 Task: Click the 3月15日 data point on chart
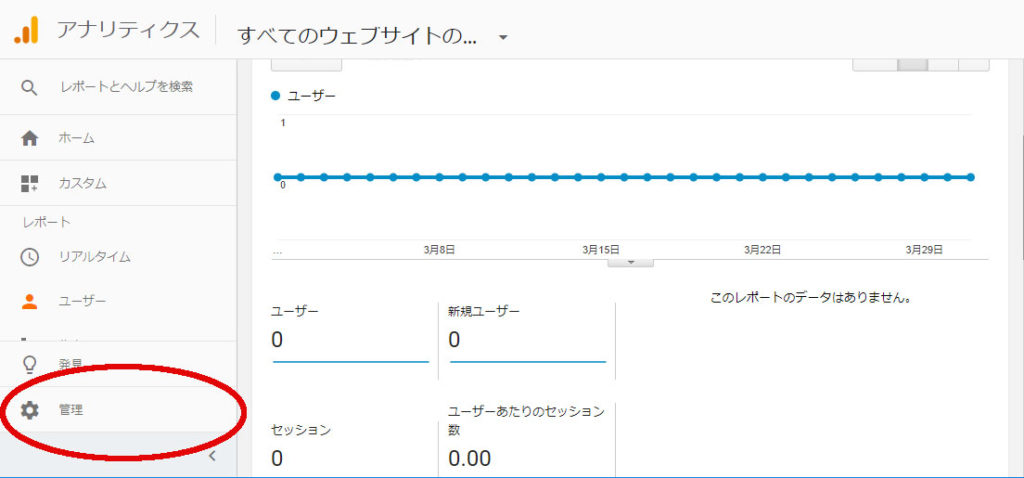pos(602,177)
